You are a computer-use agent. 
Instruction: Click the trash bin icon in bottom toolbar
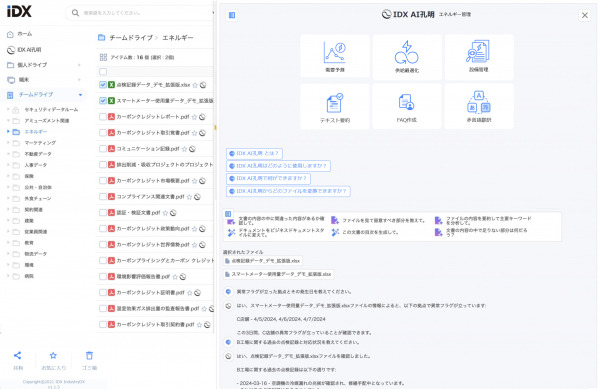point(89,355)
